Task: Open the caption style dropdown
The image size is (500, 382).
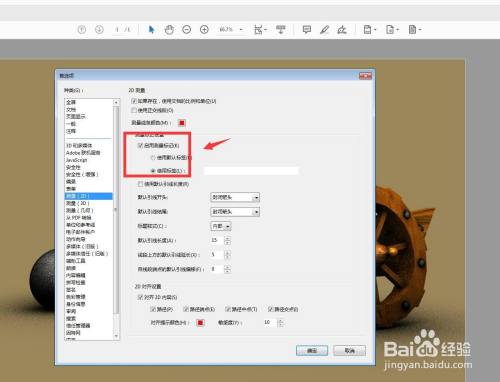Action: [221, 226]
